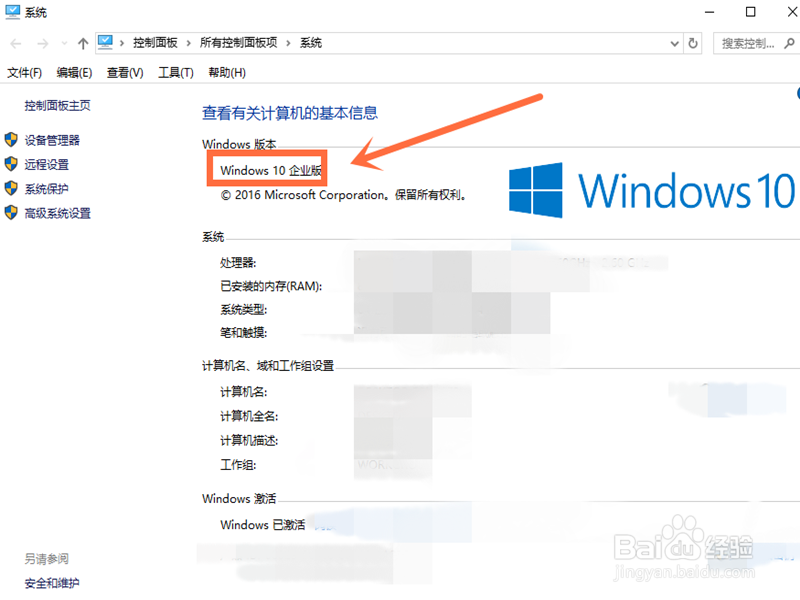Open the address bar dropdown arrow
This screenshot has width=800, height=600.
tap(676, 43)
